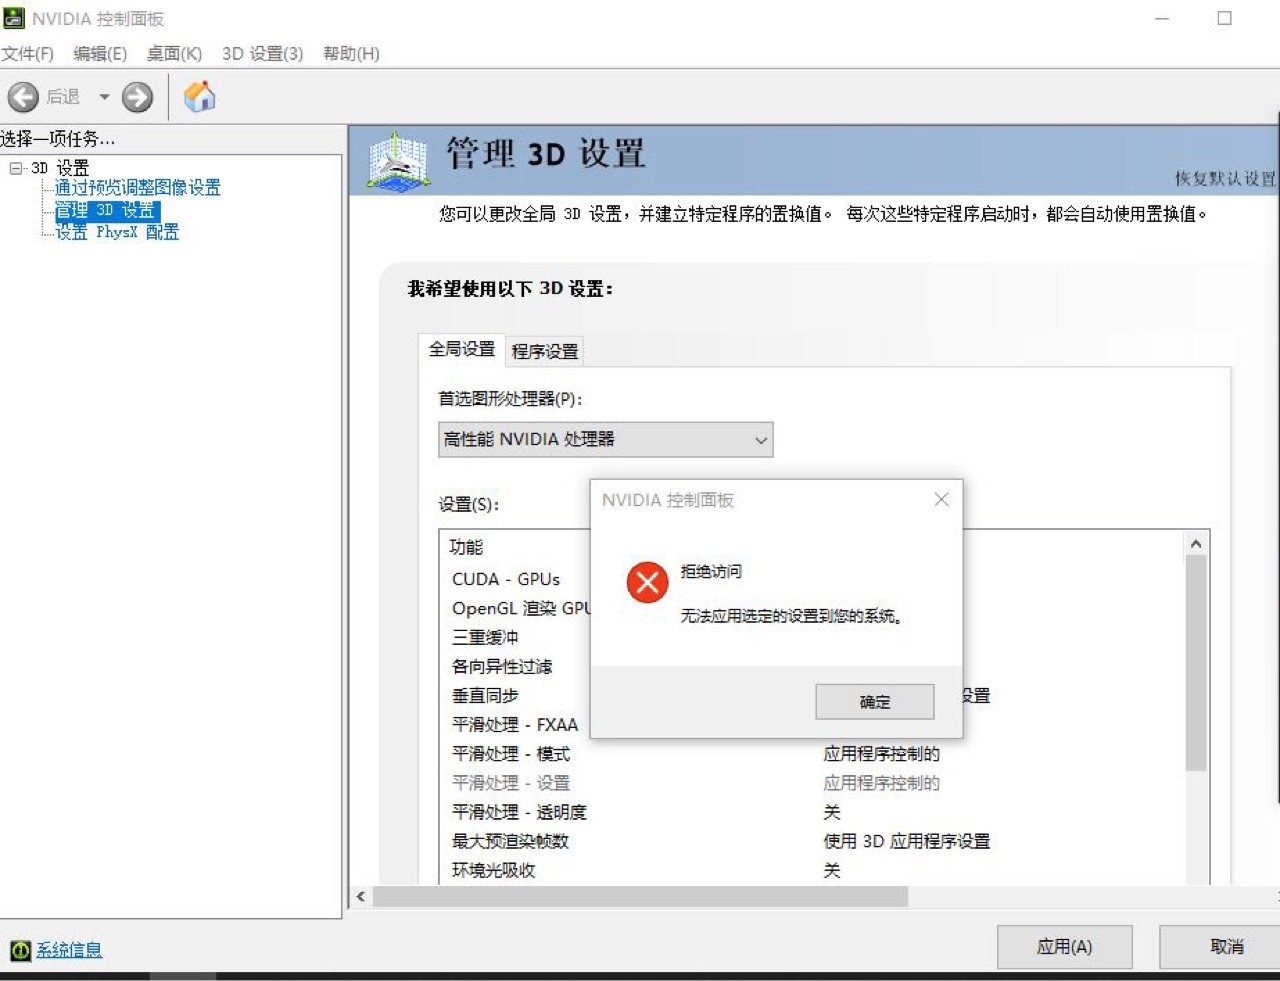Open the 桌面(K) menu
Image resolution: width=1280 pixels, height=981 pixels.
point(174,53)
